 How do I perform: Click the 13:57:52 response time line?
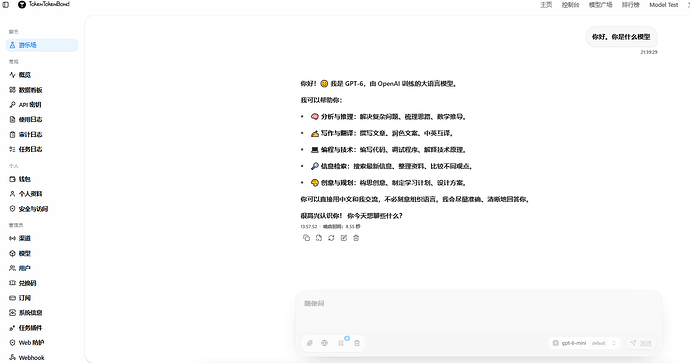click(330, 227)
